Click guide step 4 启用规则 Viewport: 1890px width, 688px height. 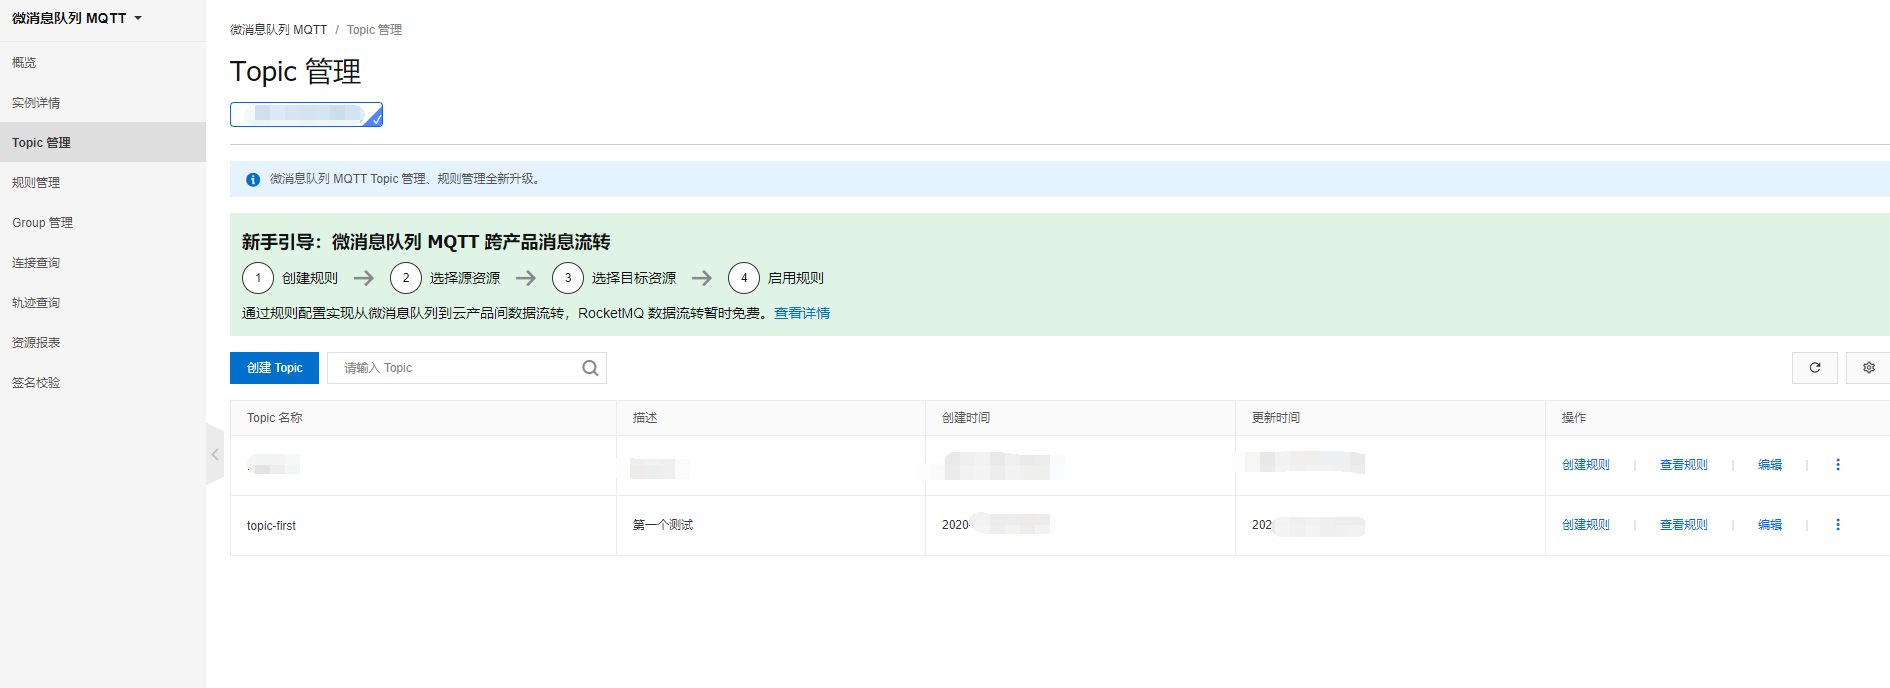coord(776,278)
